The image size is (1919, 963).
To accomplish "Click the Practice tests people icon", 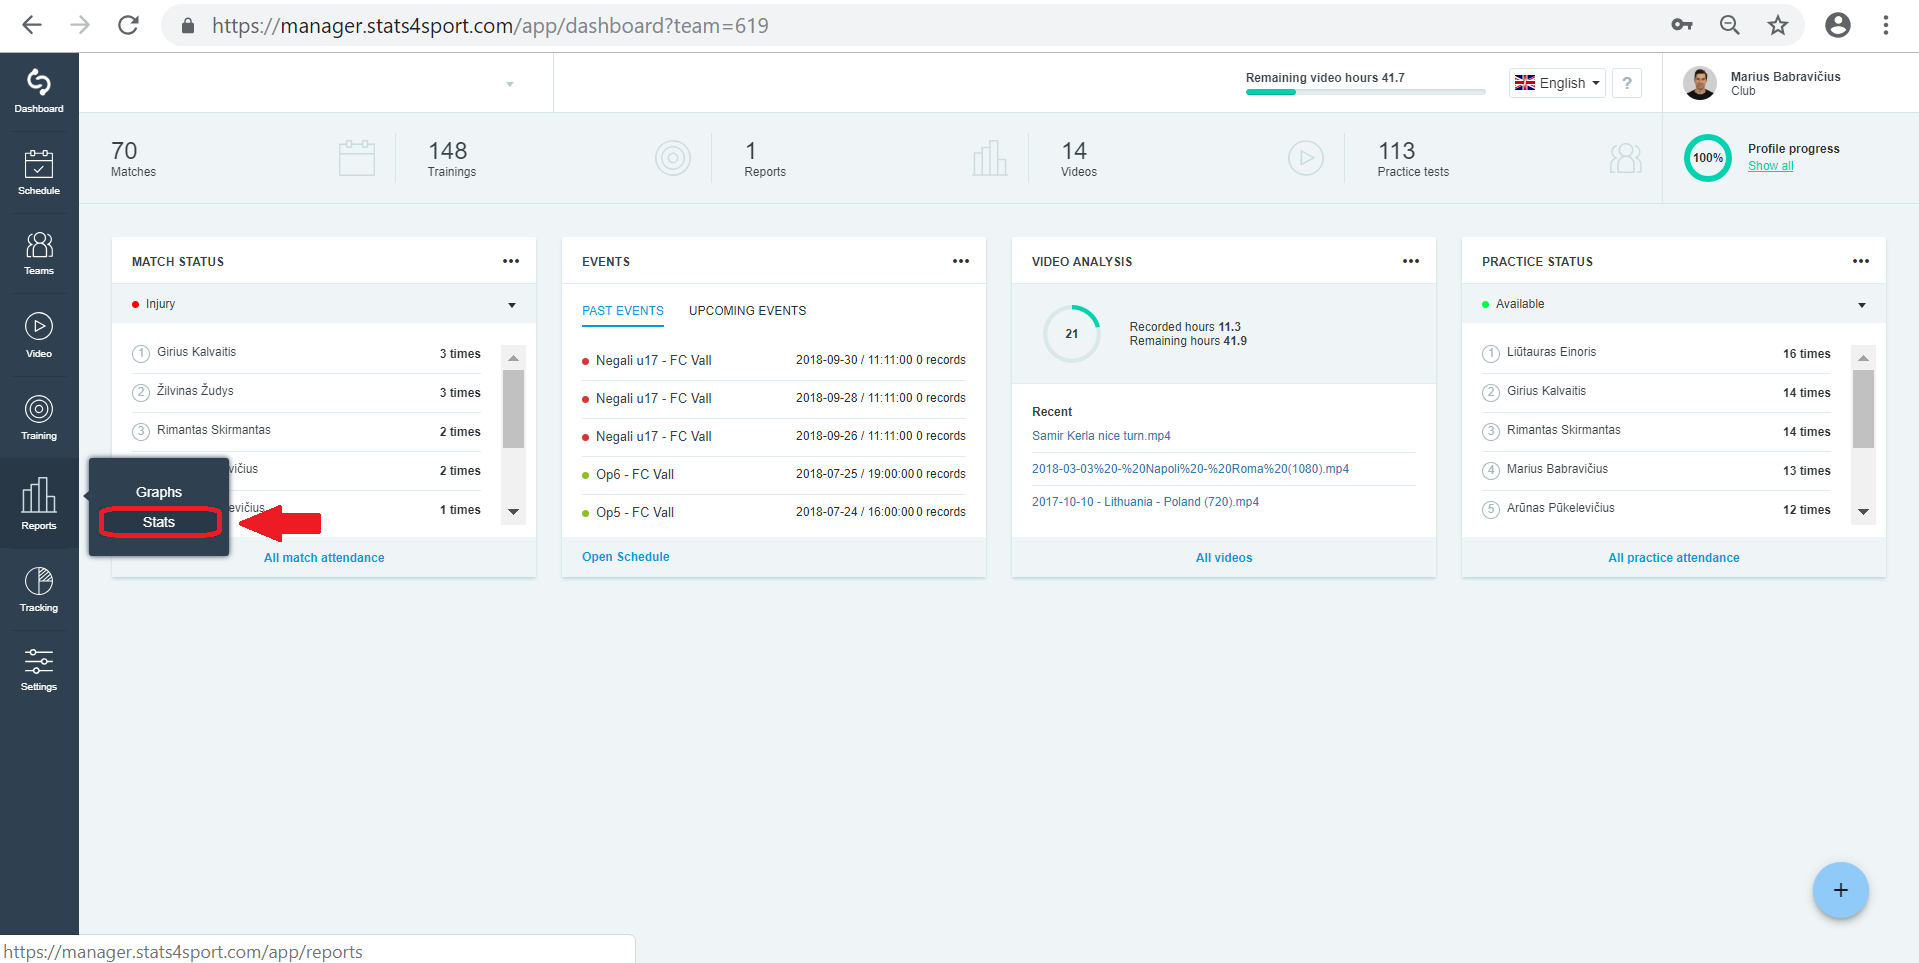I will (1626, 158).
